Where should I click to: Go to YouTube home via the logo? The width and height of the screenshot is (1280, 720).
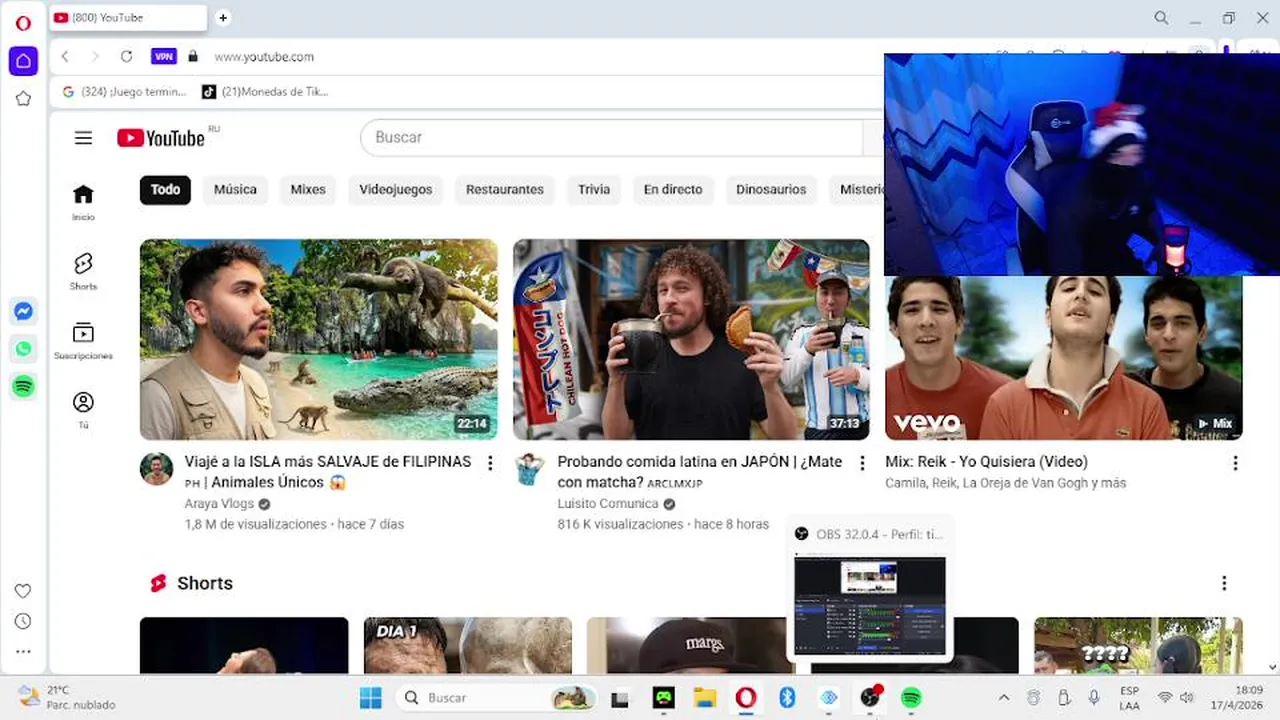pyautogui.click(x=162, y=138)
